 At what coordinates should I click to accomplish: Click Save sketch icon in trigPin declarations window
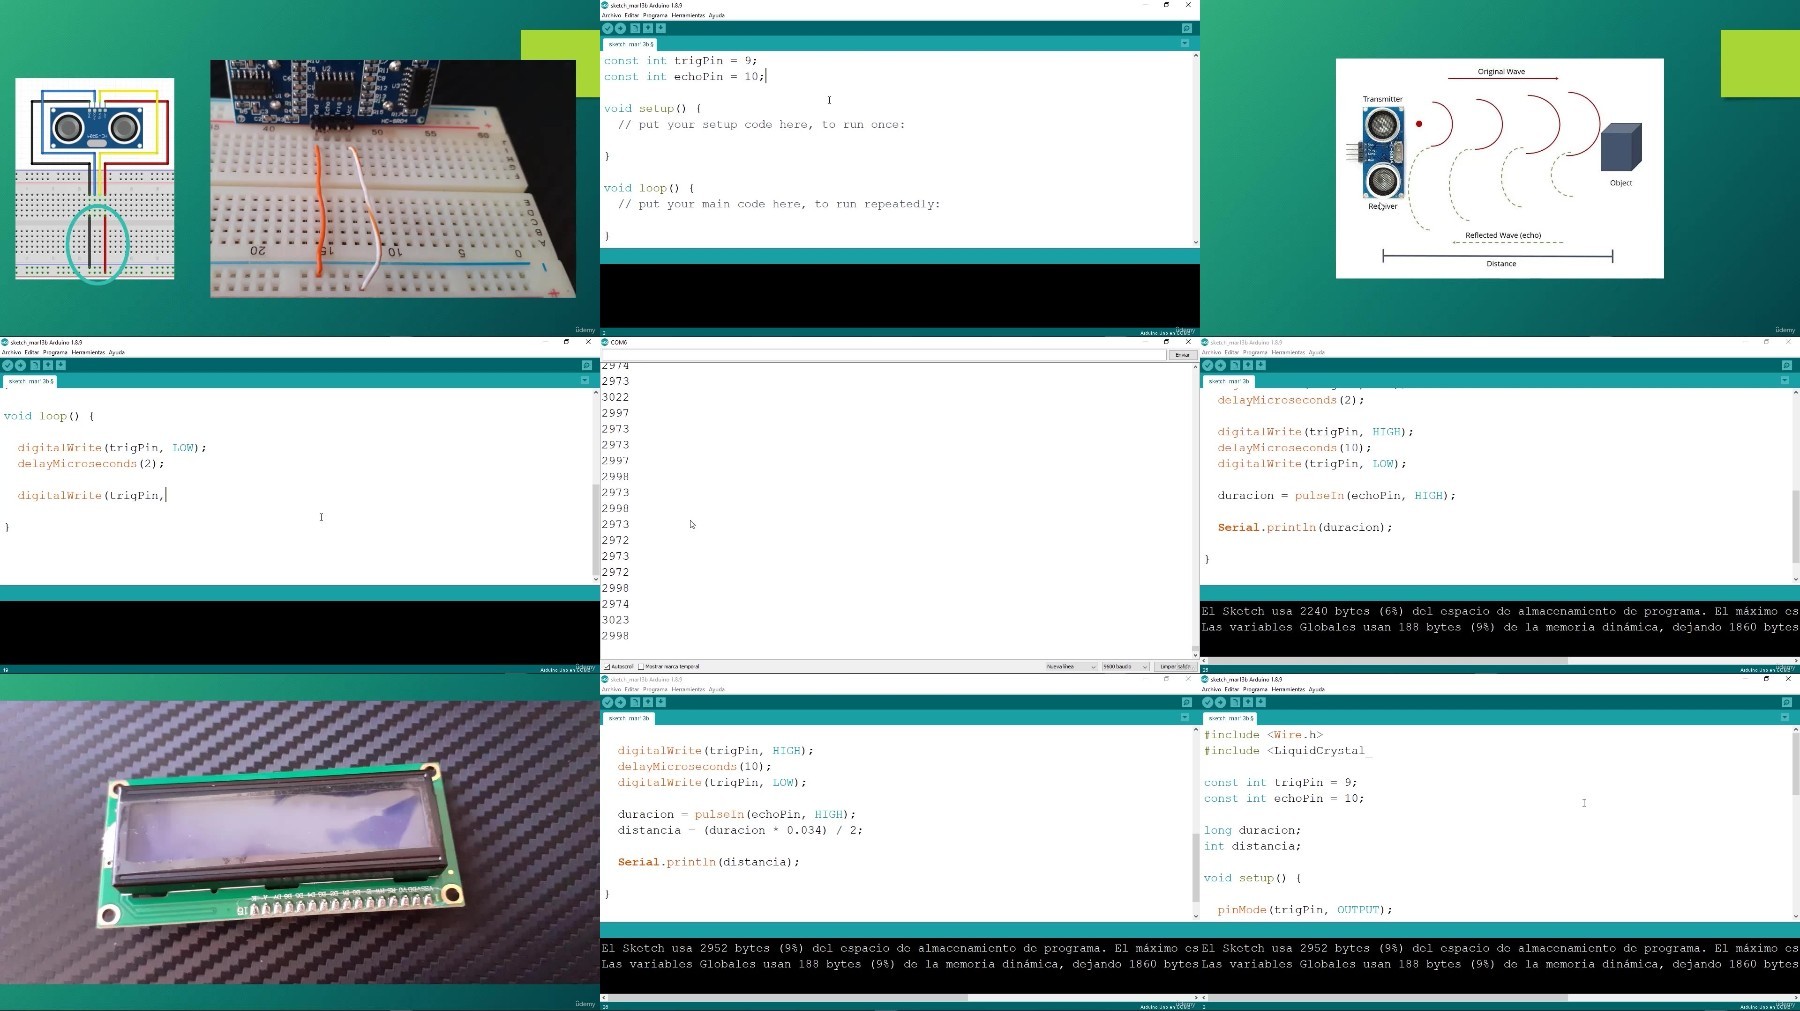coord(661,28)
